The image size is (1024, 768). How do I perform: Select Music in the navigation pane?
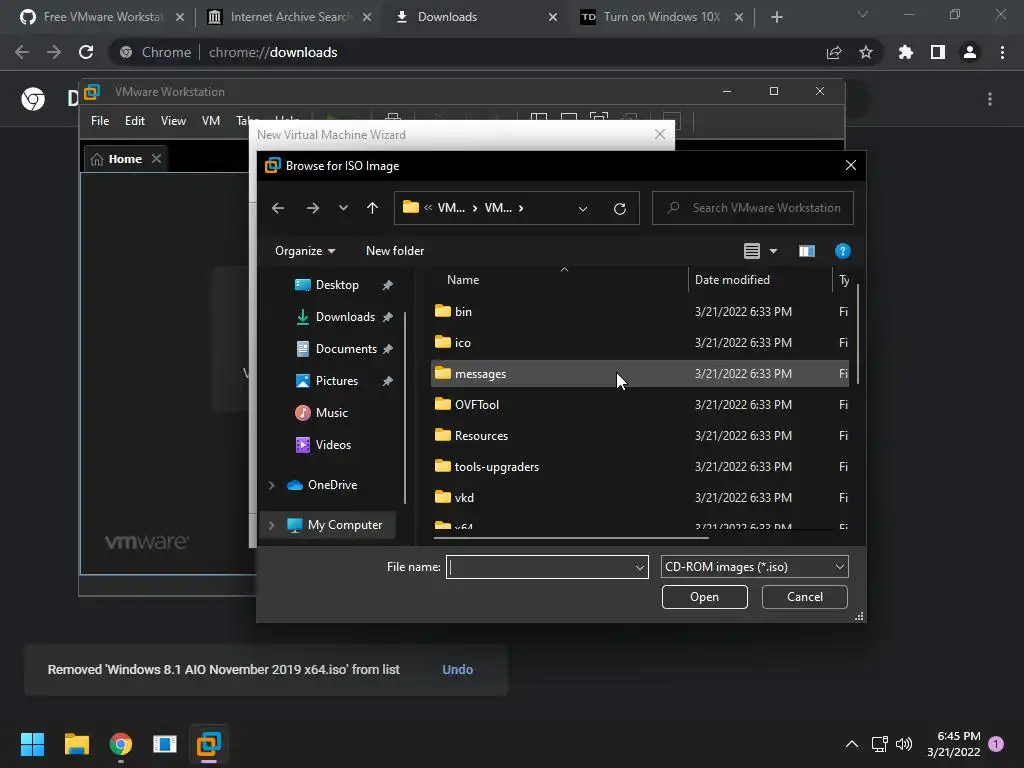331,413
